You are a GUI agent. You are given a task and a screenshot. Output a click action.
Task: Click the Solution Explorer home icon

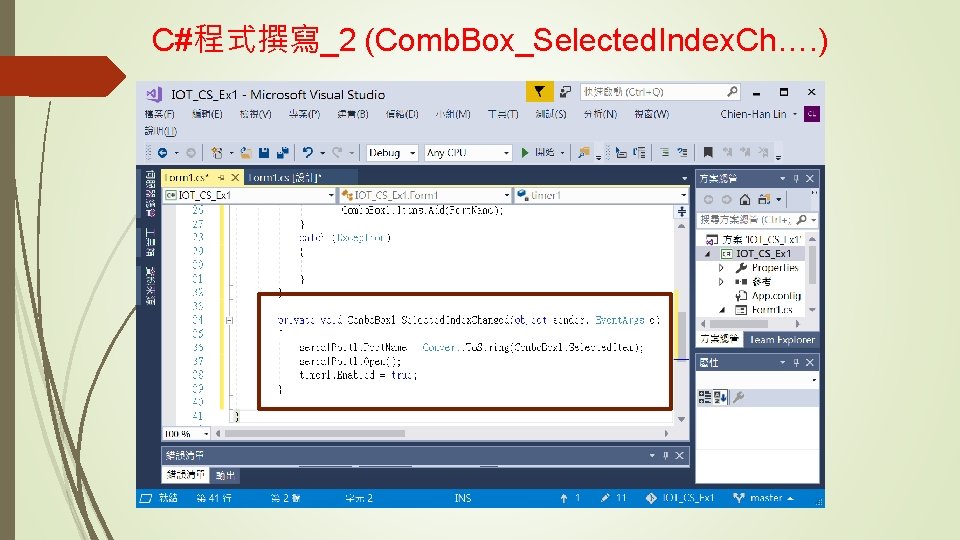[x=744, y=200]
